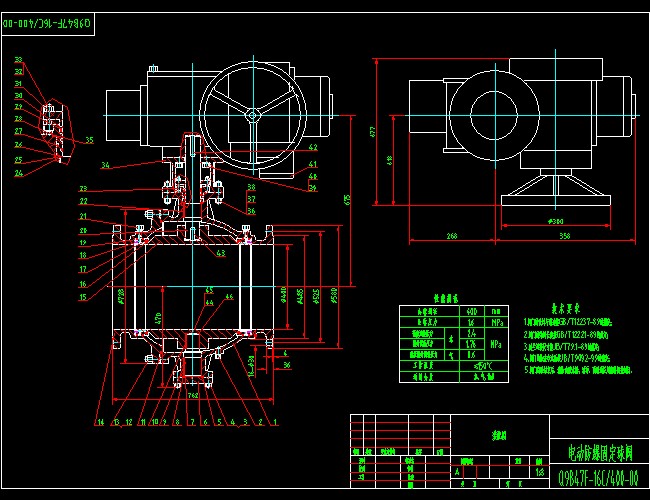The width and height of the screenshot is (650, 500).
Task: Click the φ485 diameter dimension
Action: (x=300, y=296)
